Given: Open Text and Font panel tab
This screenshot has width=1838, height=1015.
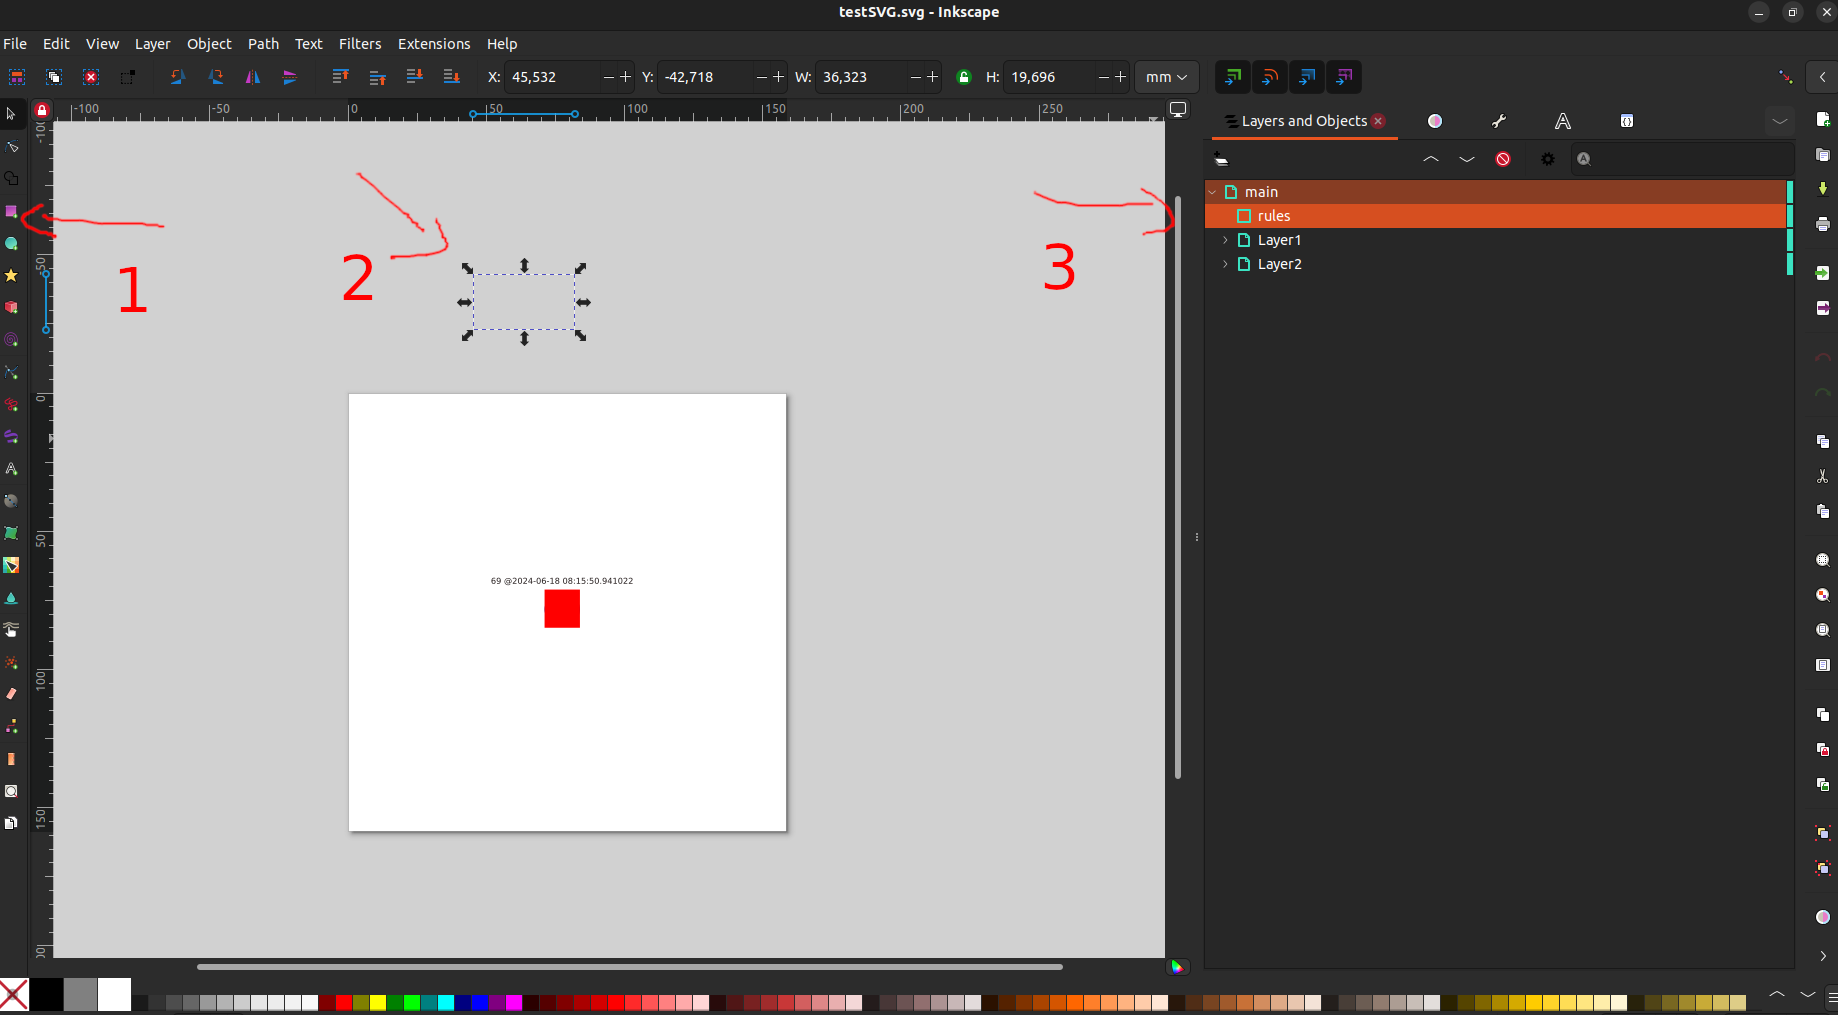Looking at the screenshot, I should [x=1563, y=121].
